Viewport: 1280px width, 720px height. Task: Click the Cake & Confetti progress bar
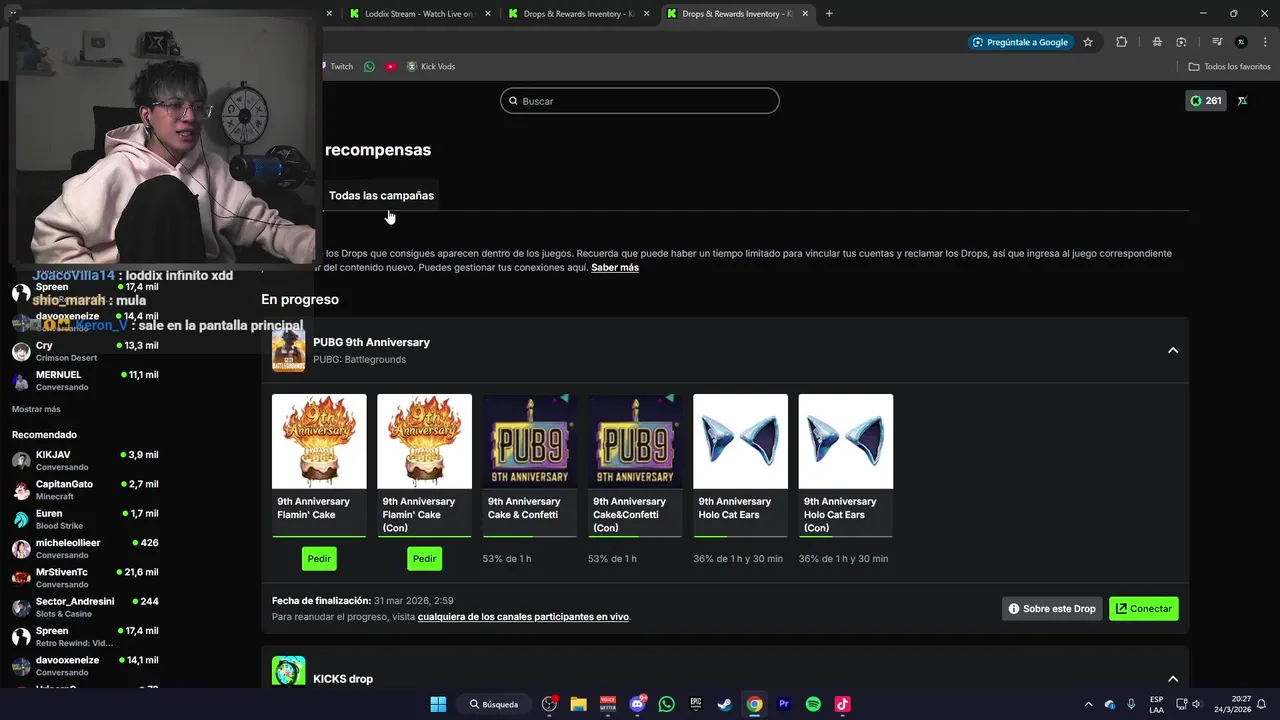coord(530,537)
